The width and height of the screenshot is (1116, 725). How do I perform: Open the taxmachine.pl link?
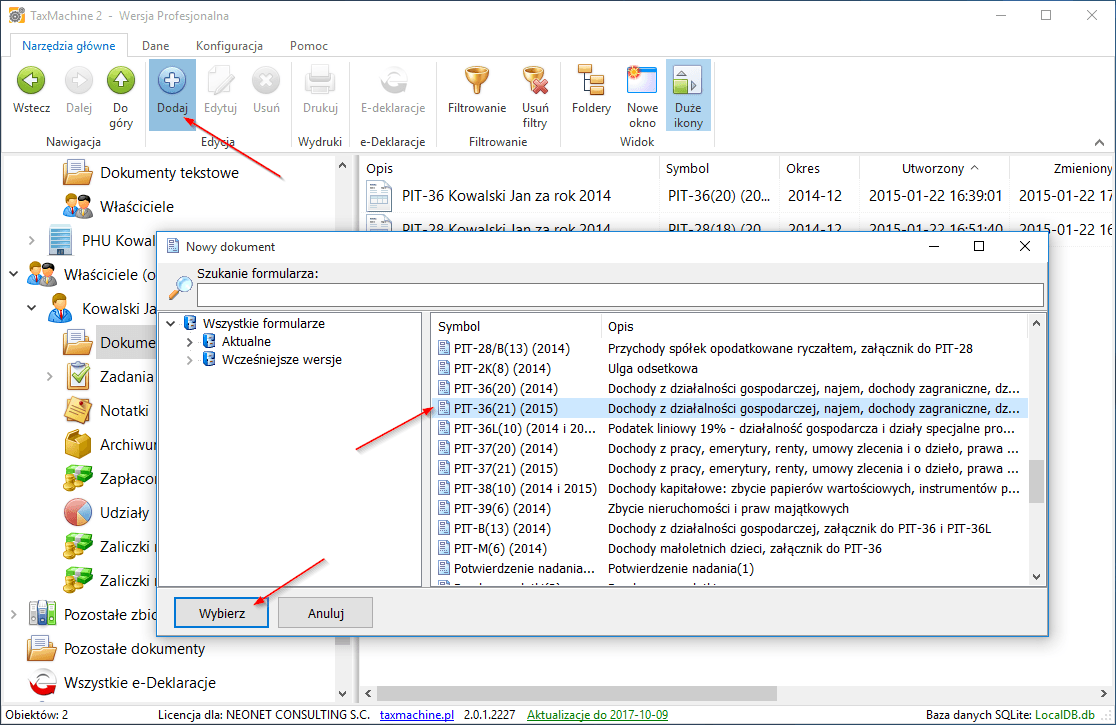[417, 715]
